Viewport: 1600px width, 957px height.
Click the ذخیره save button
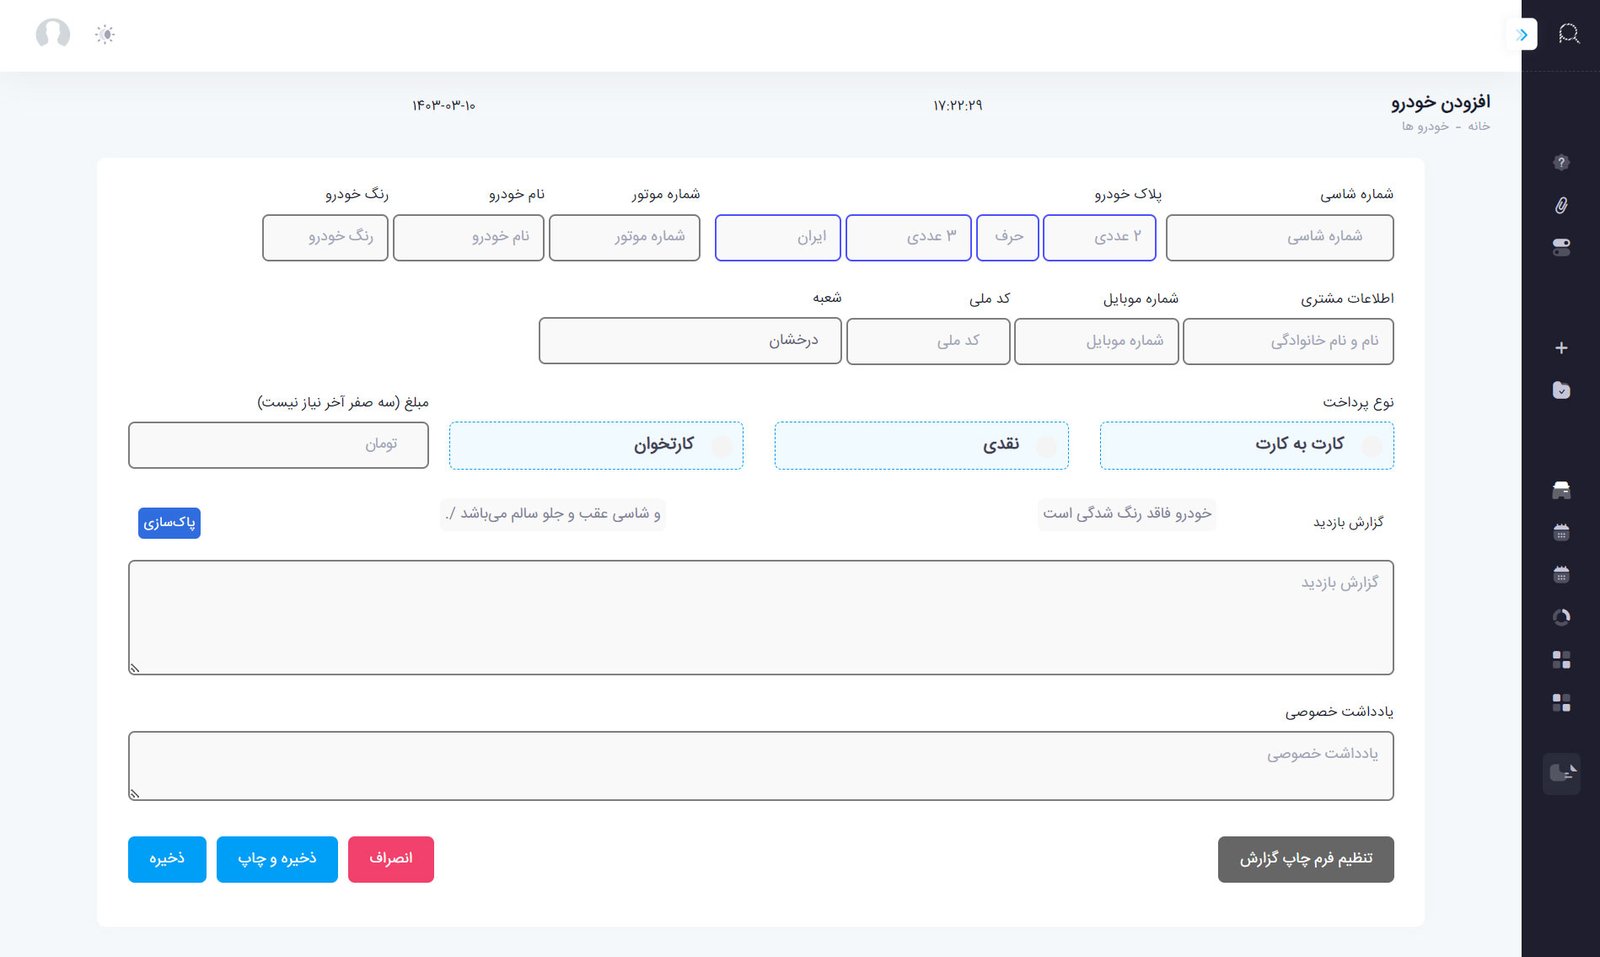(167, 859)
